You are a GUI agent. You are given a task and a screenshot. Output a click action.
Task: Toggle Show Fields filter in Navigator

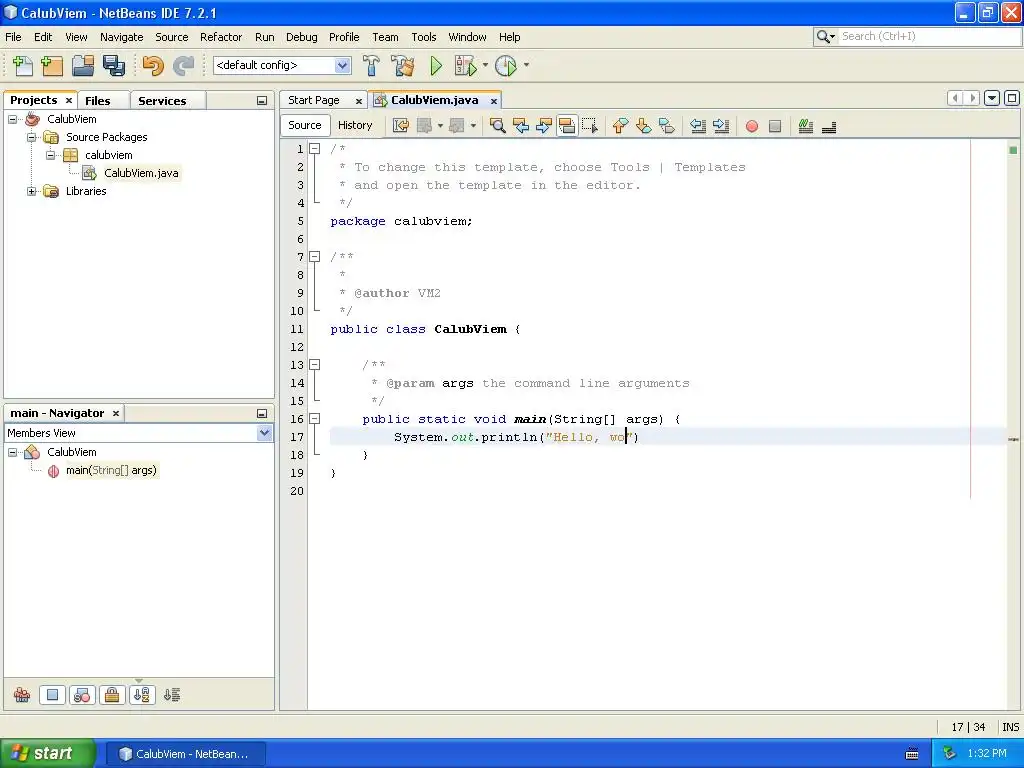pos(52,695)
